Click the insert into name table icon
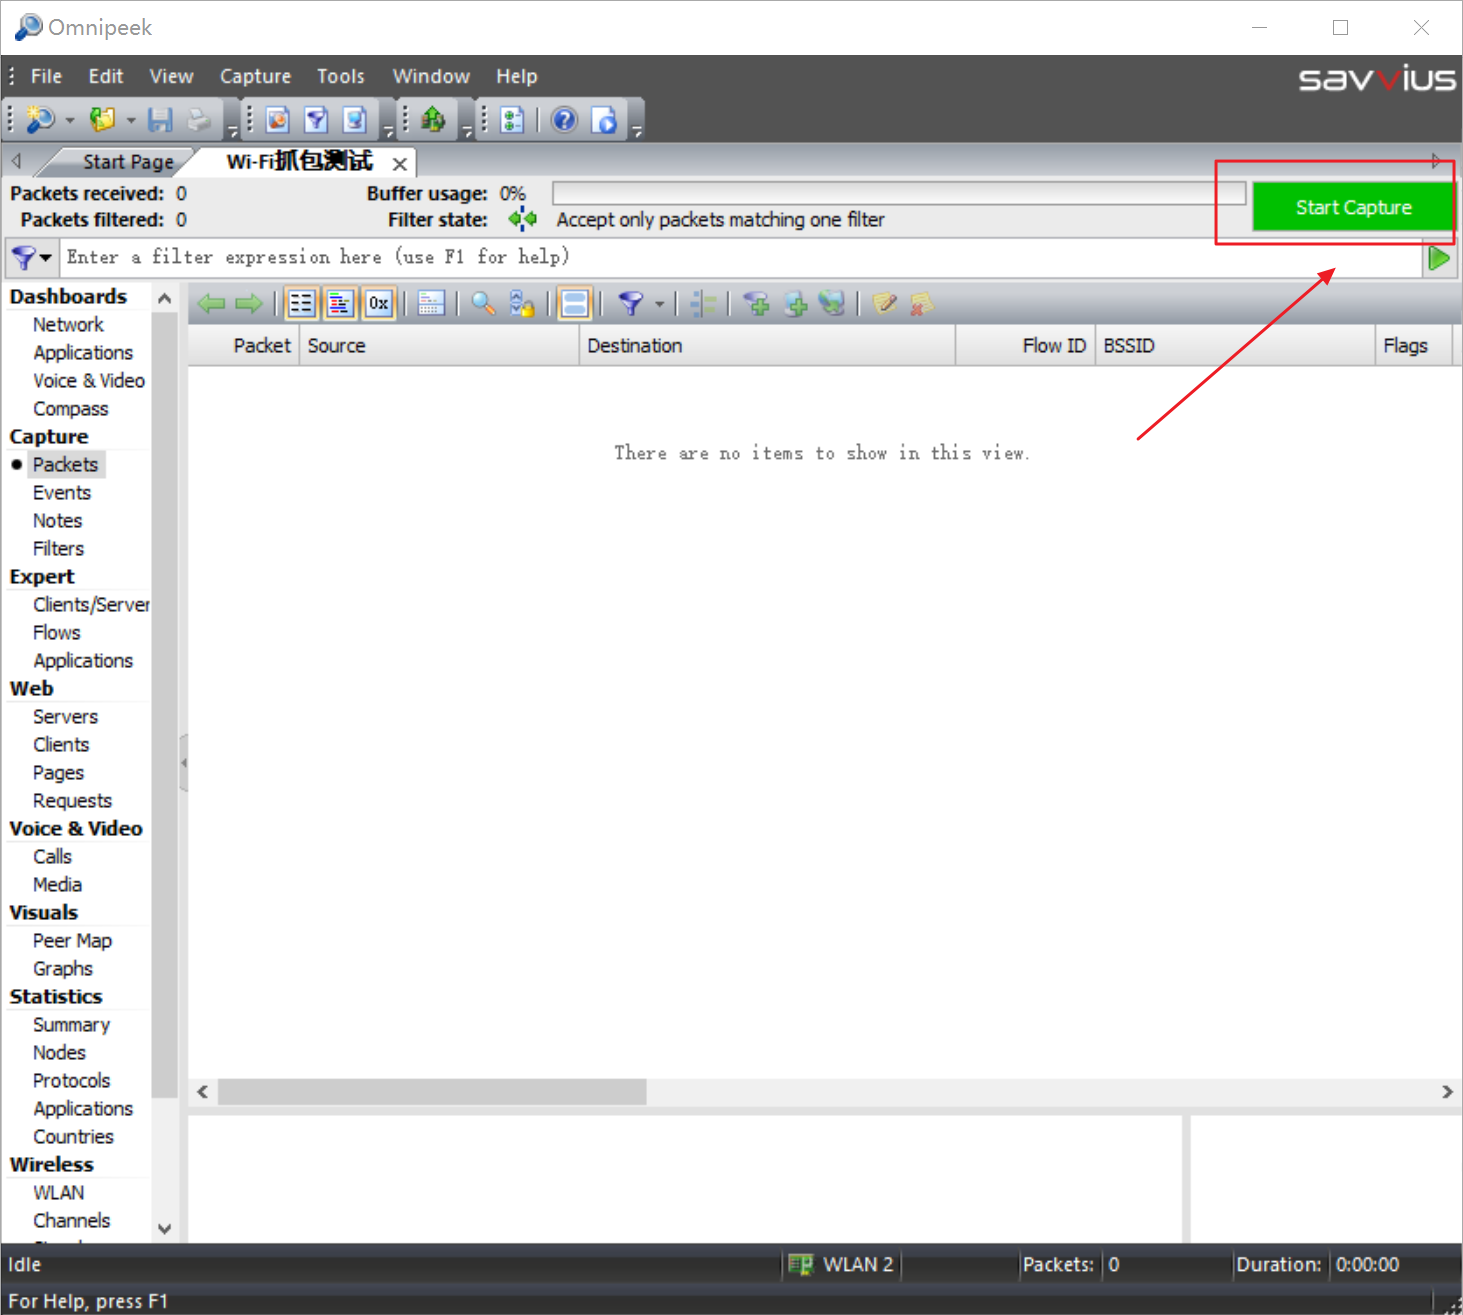This screenshot has width=1463, height=1315. 795,304
